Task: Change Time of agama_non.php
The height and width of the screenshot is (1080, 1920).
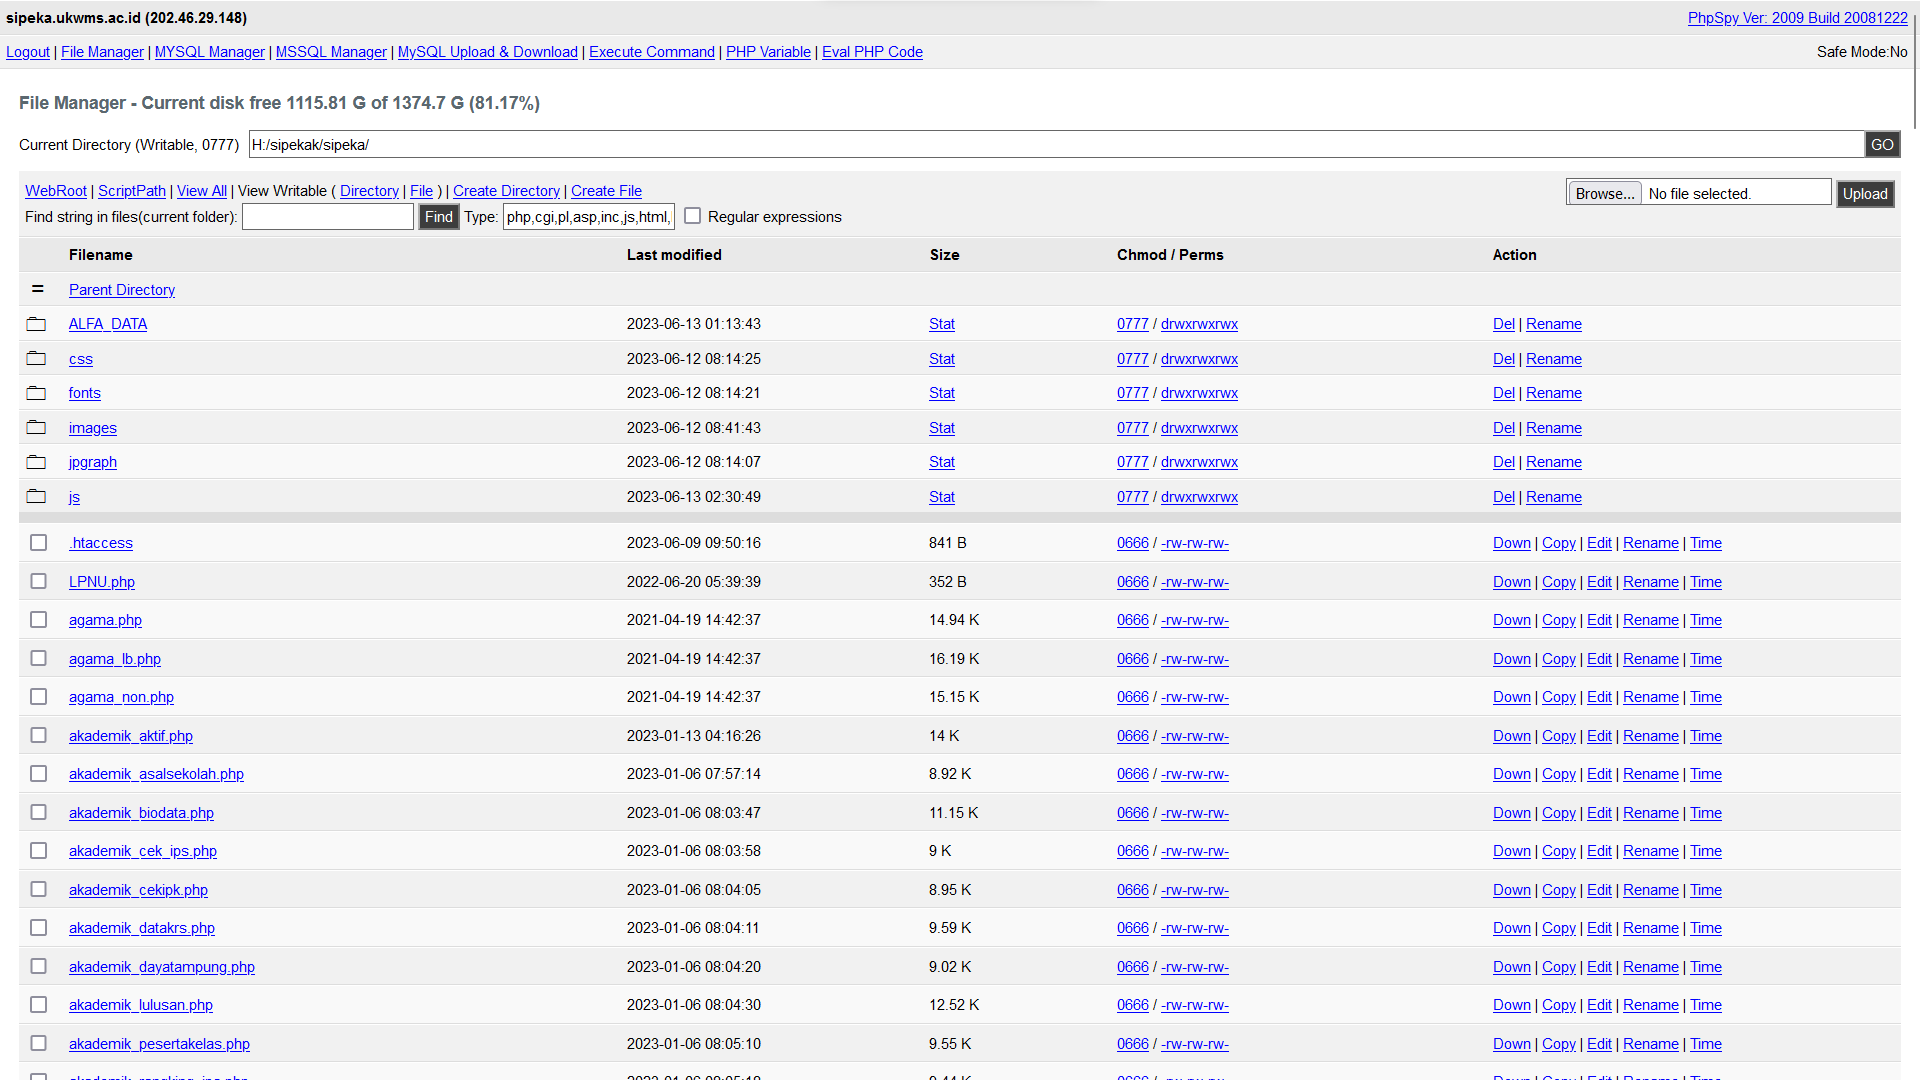Action: click(1706, 697)
